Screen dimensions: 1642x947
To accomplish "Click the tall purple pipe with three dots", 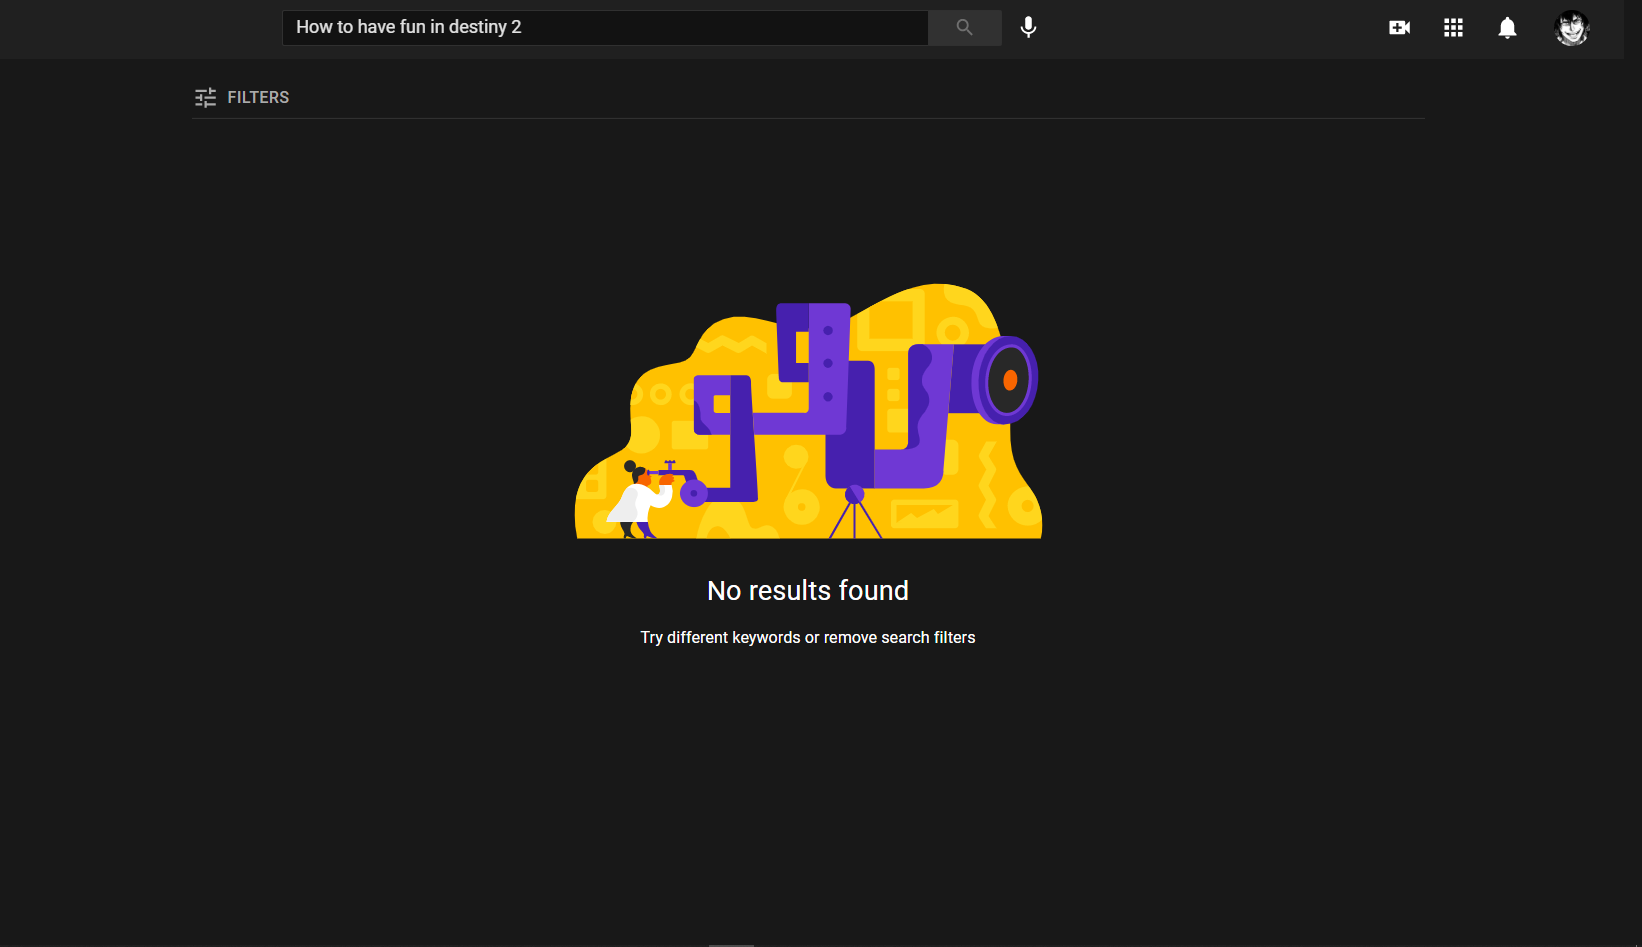I will pos(829,365).
